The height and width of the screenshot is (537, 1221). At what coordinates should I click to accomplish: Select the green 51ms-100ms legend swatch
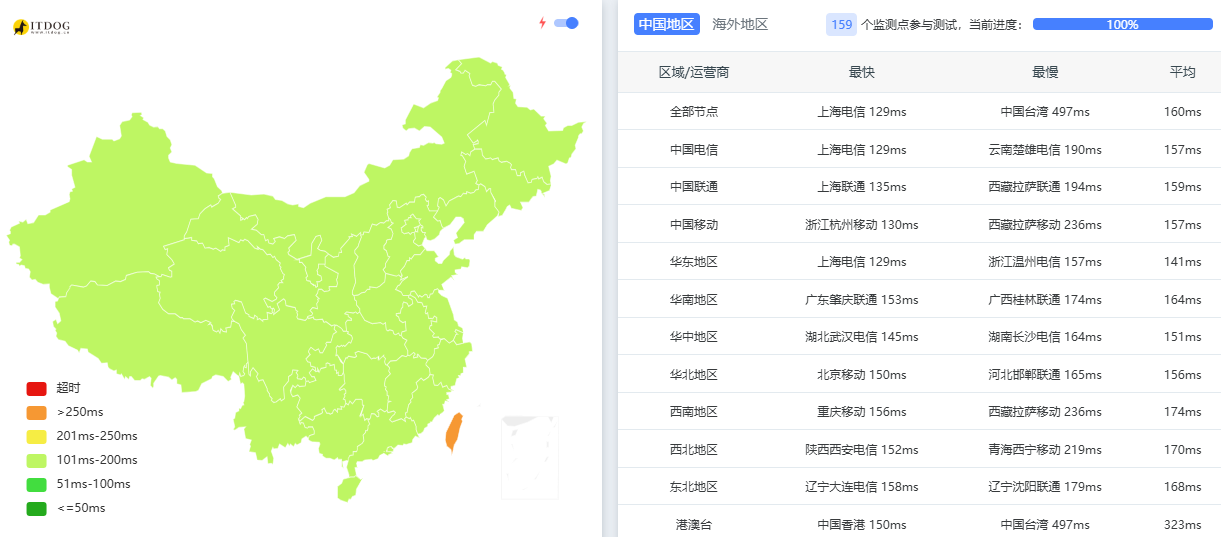tap(37, 484)
